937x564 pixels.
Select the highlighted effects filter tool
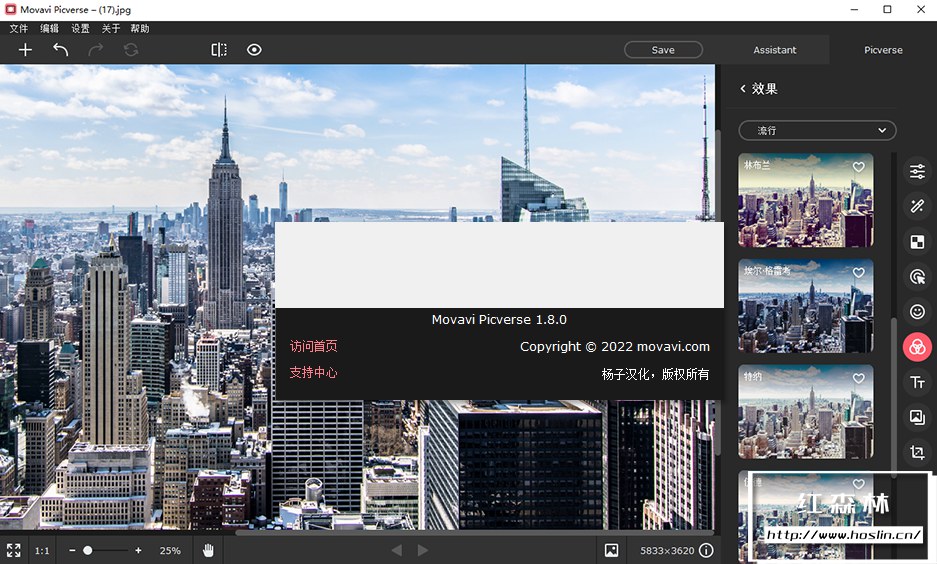[x=917, y=347]
